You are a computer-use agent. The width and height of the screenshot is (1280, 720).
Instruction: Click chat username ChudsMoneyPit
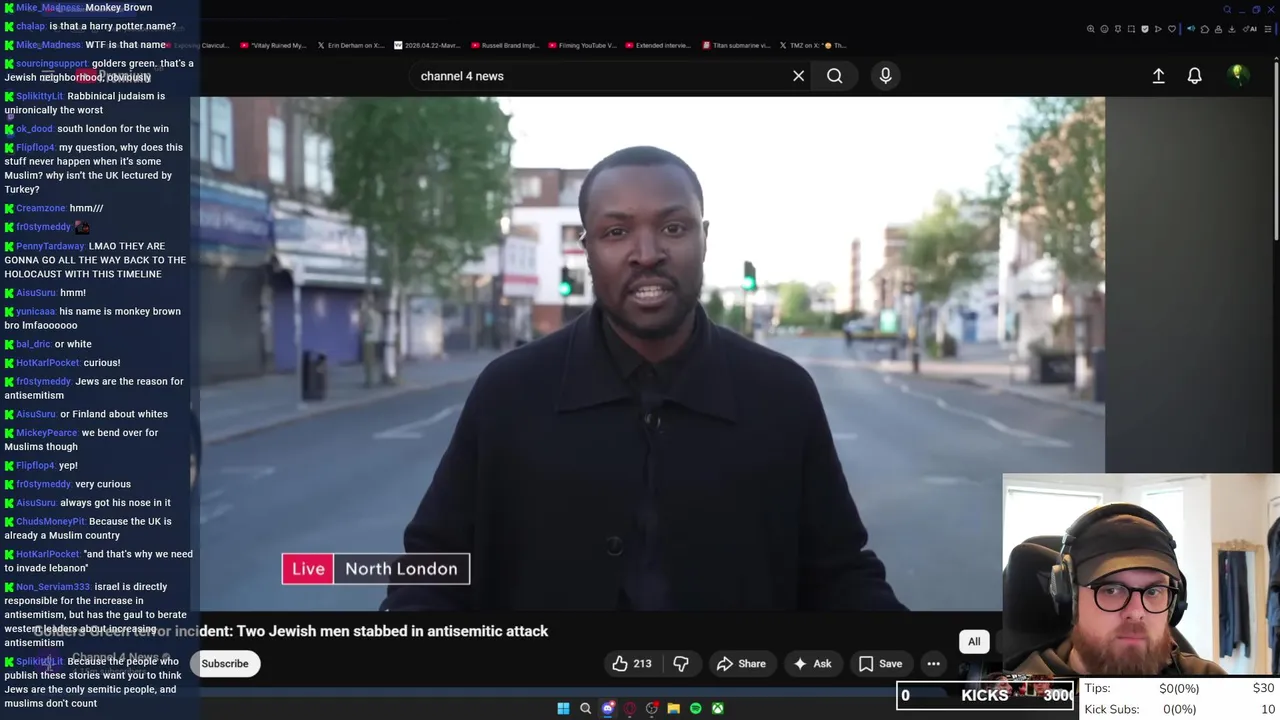(x=50, y=522)
